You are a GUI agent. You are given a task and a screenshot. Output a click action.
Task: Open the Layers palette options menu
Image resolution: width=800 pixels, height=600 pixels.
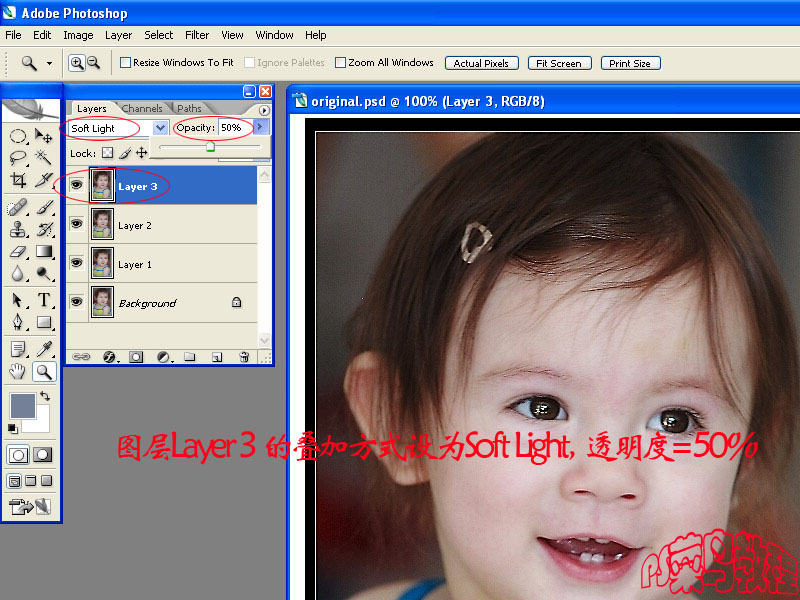click(x=264, y=110)
